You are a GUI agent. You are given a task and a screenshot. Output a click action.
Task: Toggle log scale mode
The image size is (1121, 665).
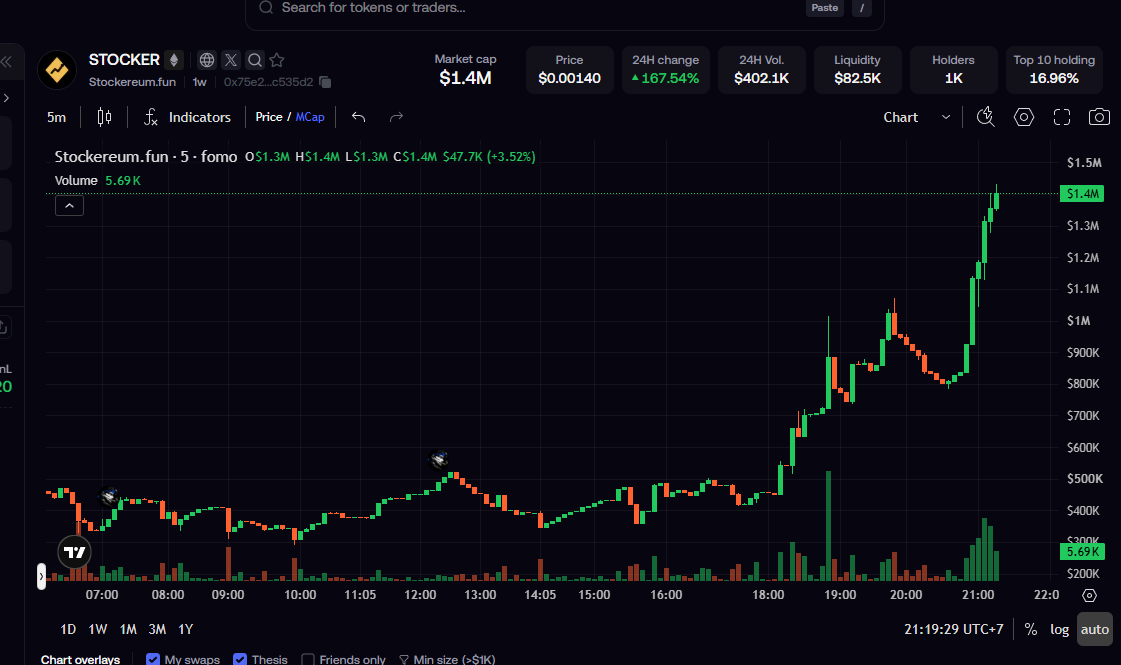coord(1060,629)
